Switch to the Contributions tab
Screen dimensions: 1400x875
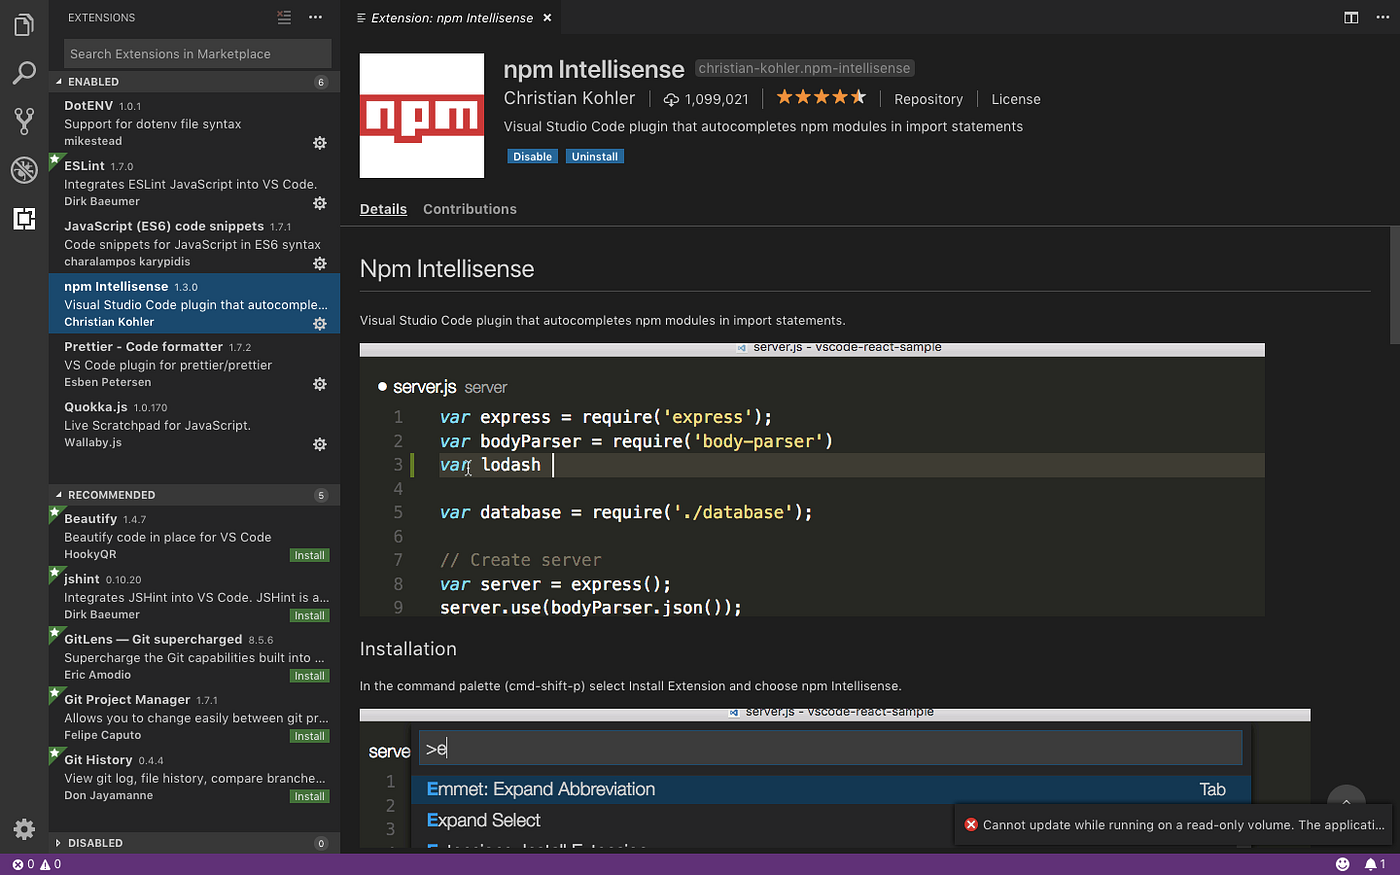point(470,208)
